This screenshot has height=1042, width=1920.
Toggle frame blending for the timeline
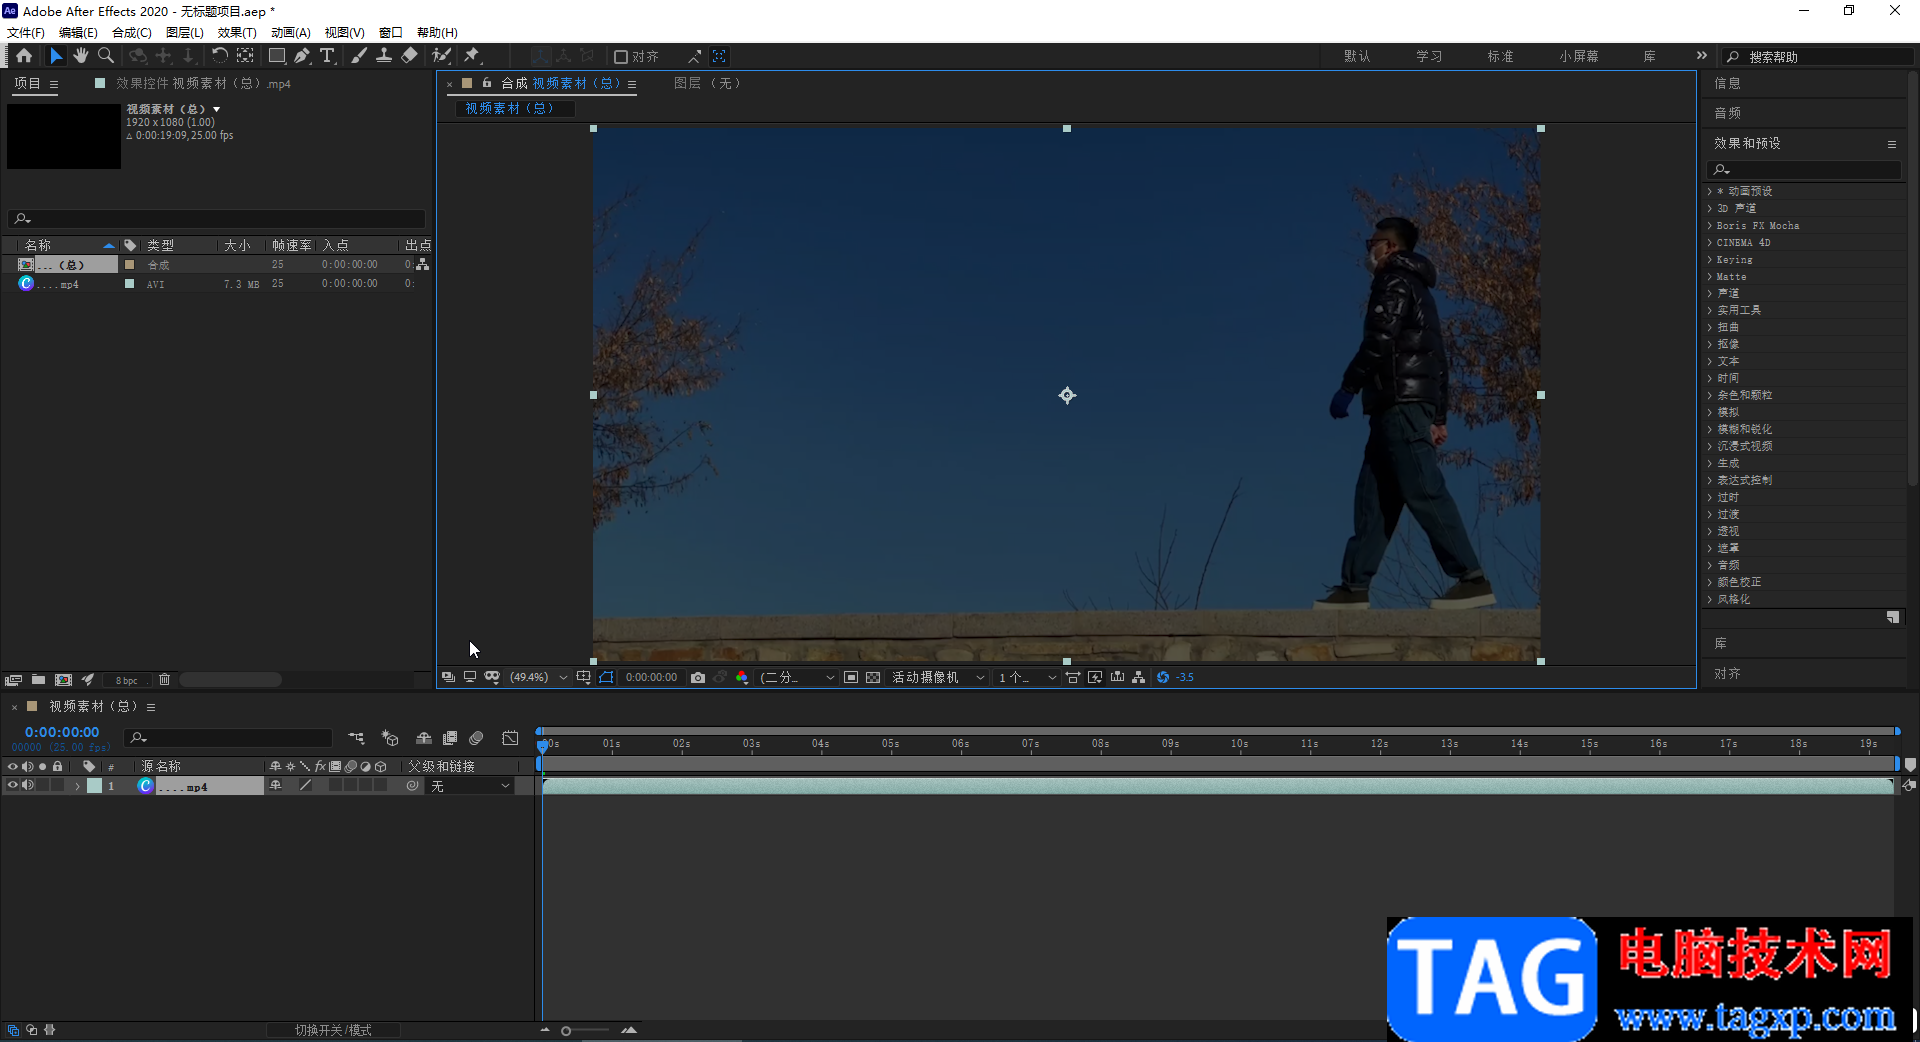(450, 738)
